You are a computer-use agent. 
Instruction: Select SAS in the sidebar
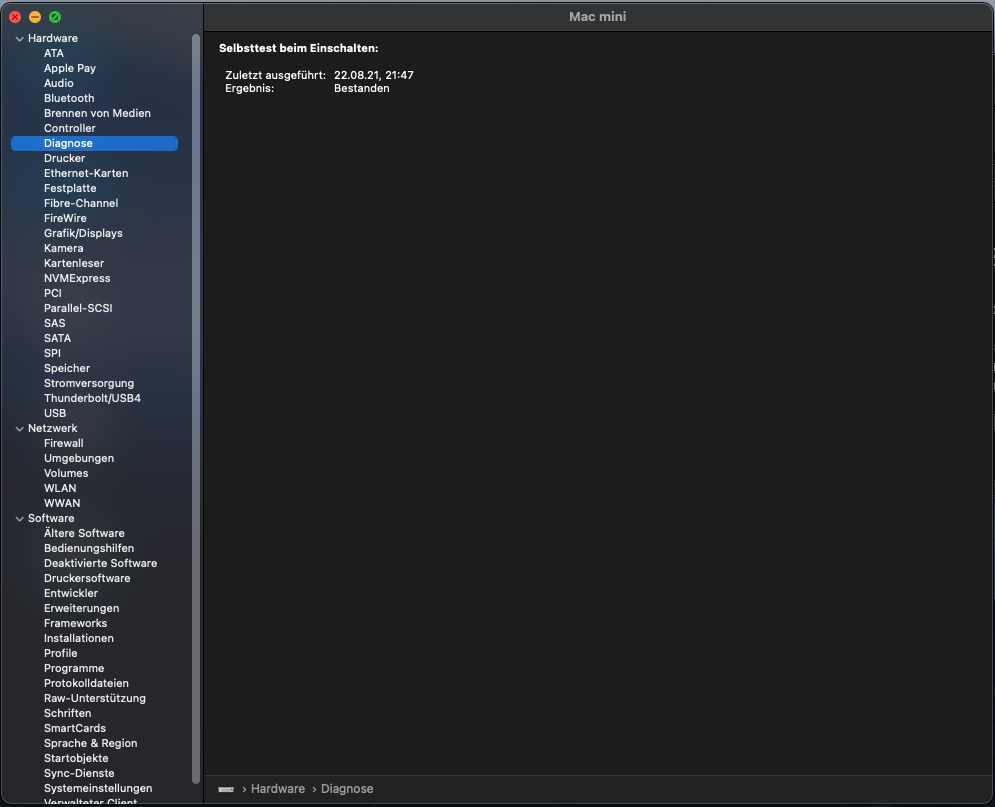(x=55, y=324)
